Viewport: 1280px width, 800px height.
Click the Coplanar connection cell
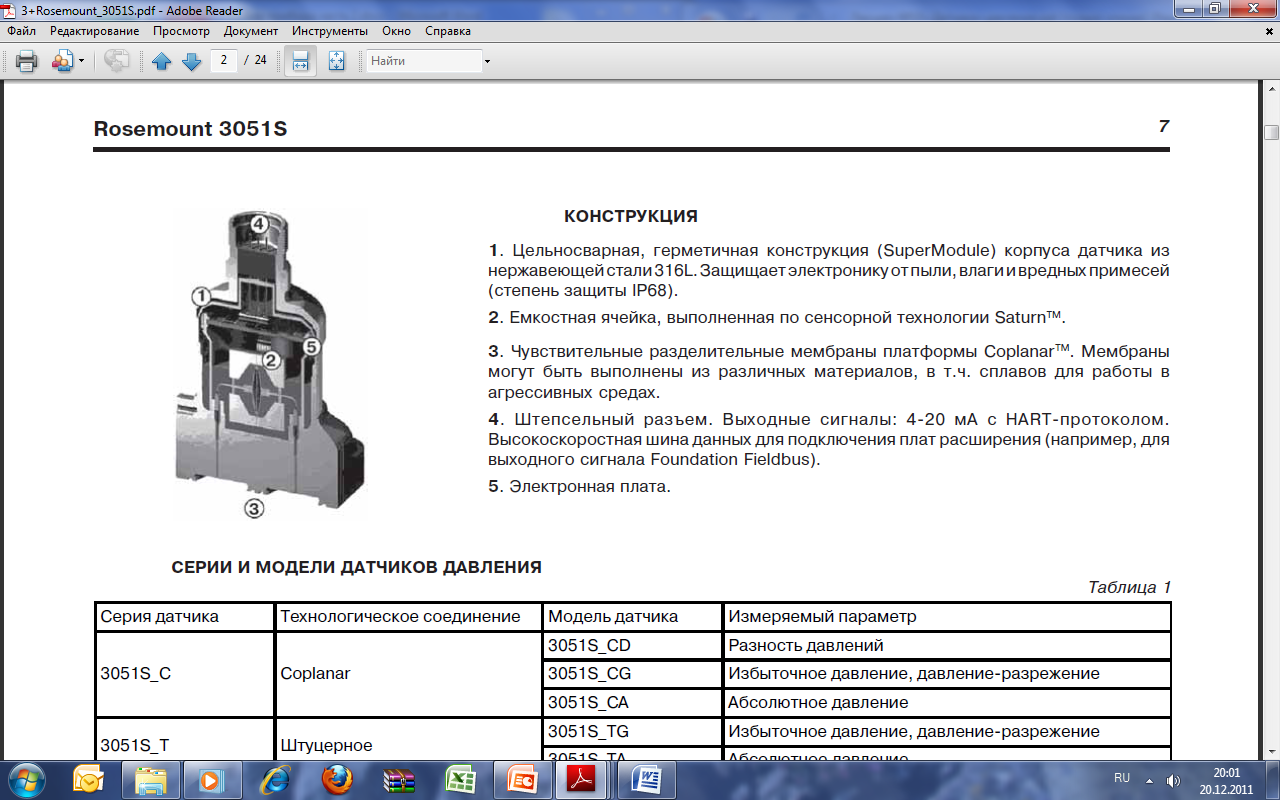pos(408,674)
